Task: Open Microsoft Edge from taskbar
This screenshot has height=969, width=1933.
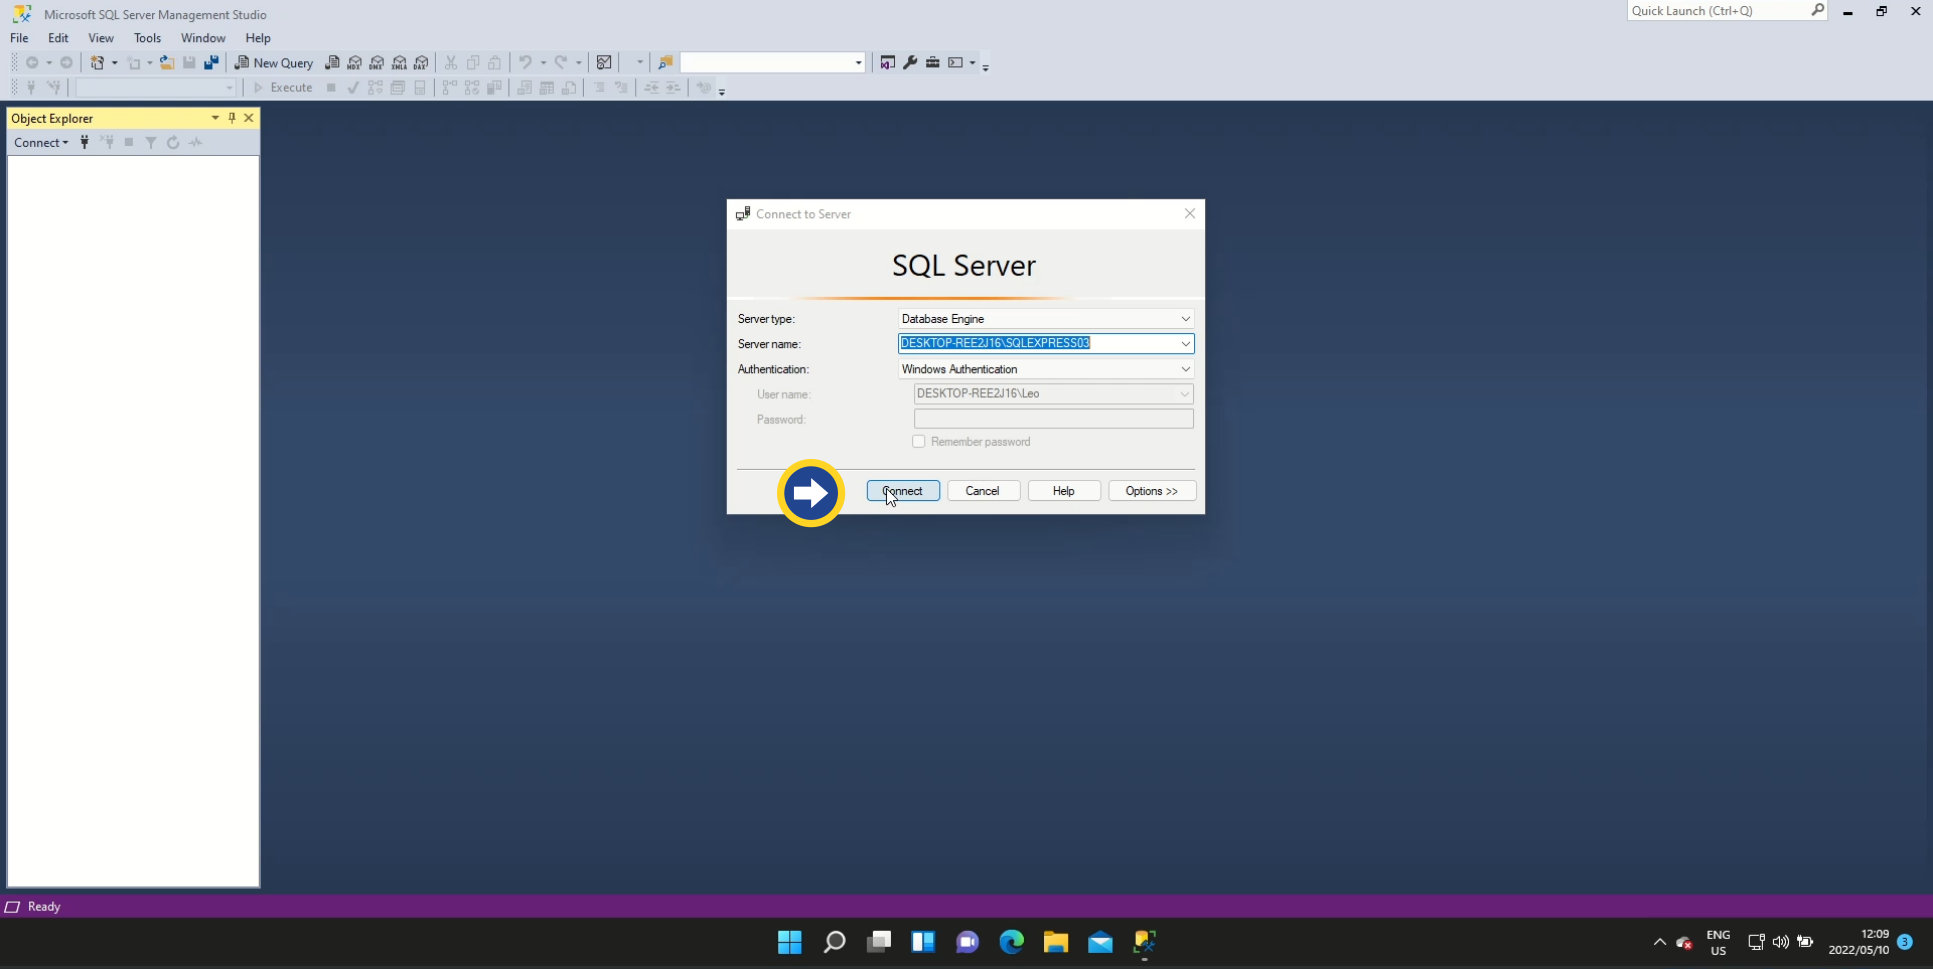Action: pos(1012,942)
